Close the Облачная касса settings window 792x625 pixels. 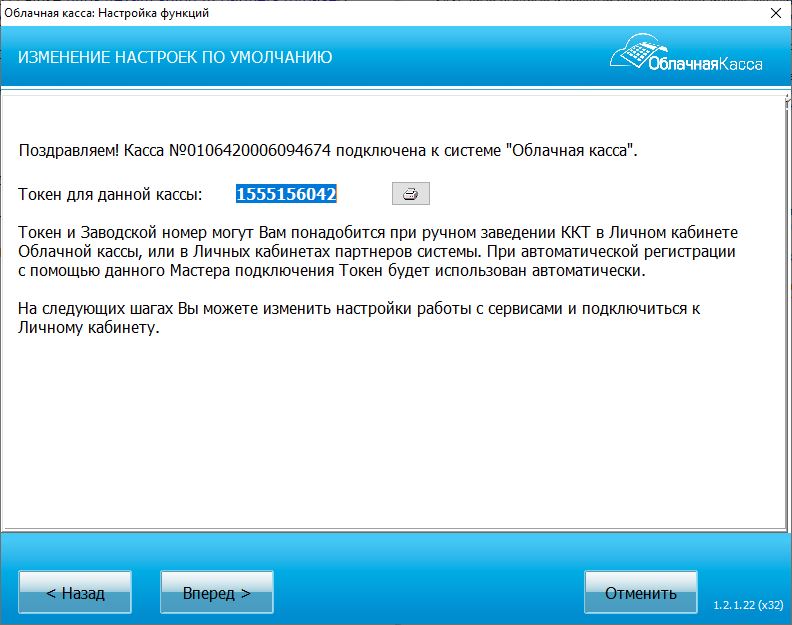tap(774, 14)
